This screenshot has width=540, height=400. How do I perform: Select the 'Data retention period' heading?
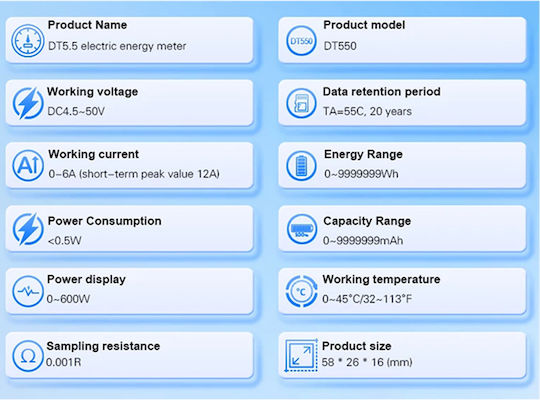pyautogui.click(x=382, y=92)
